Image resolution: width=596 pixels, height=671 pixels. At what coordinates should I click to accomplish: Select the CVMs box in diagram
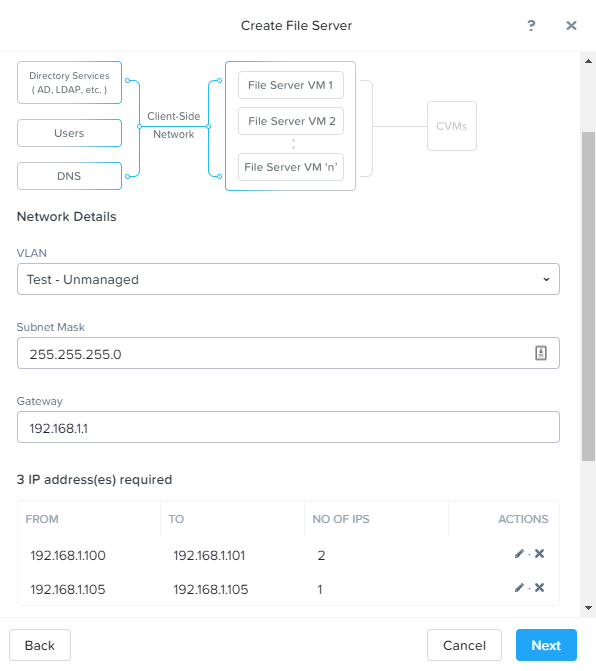(452, 126)
